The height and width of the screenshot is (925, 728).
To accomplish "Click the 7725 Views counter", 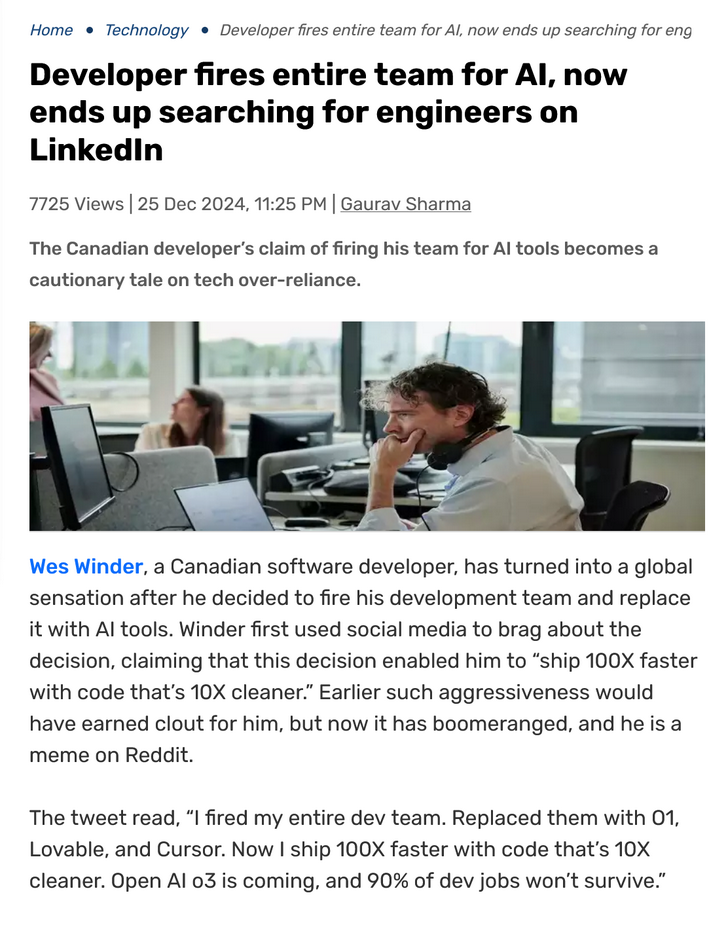I will 77,204.
